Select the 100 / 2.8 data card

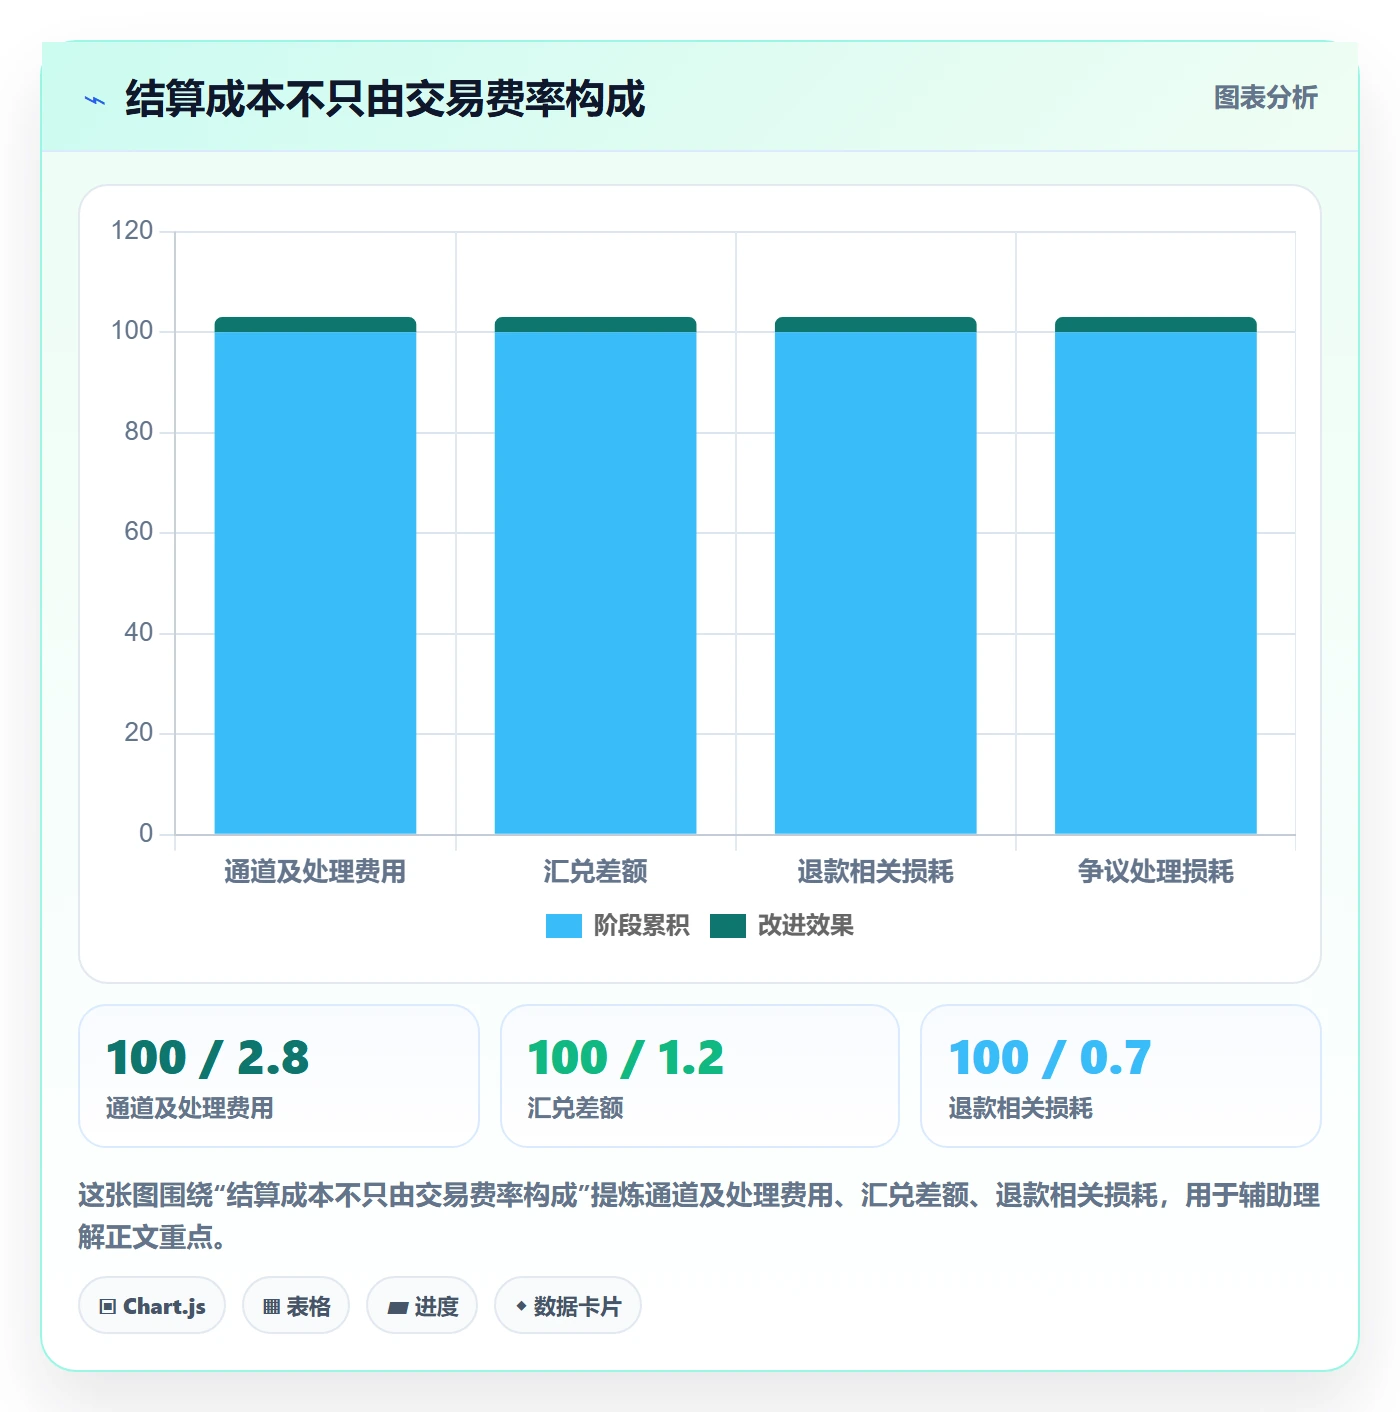(279, 1076)
